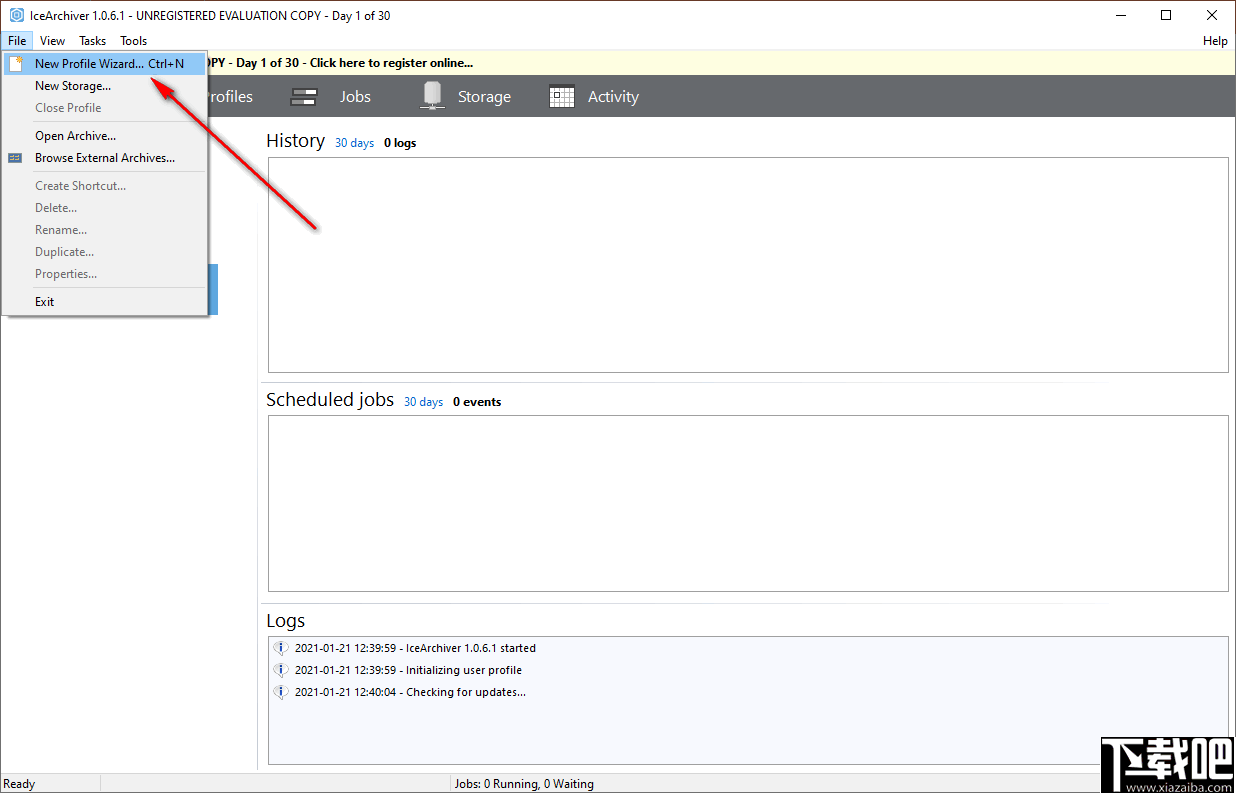Click the 'Jobs: 0 Running, 0 Waiting' status
Viewport: 1236px width, 793px height.
point(524,784)
